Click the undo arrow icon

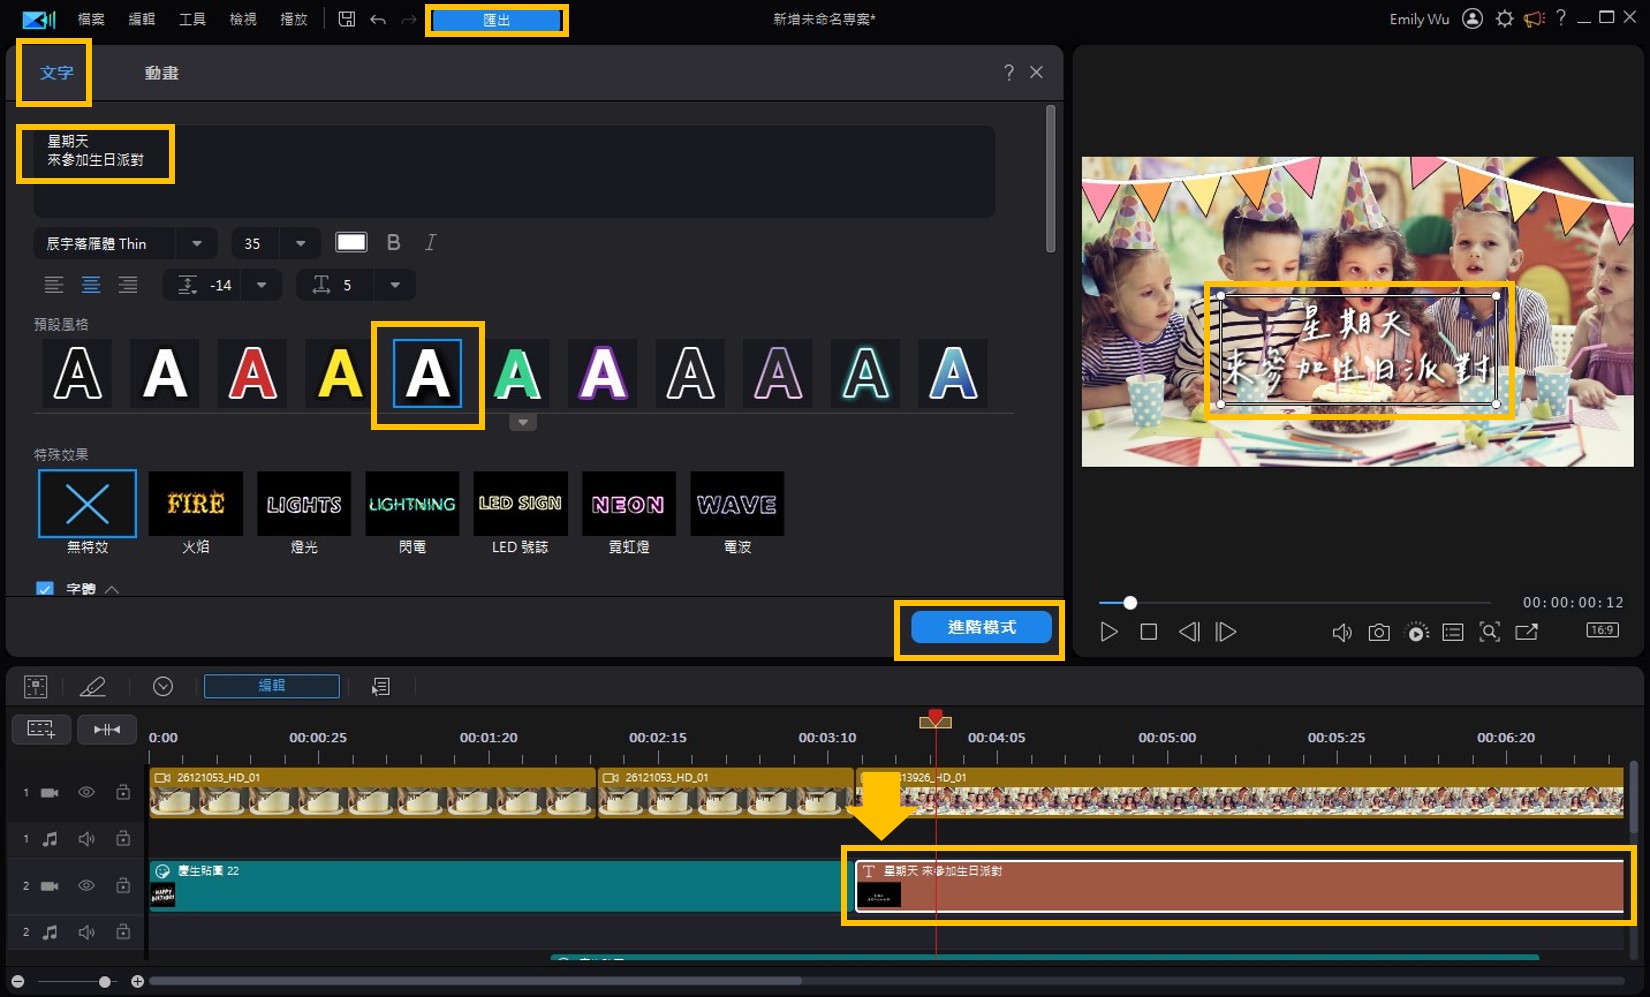pos(378,19)
